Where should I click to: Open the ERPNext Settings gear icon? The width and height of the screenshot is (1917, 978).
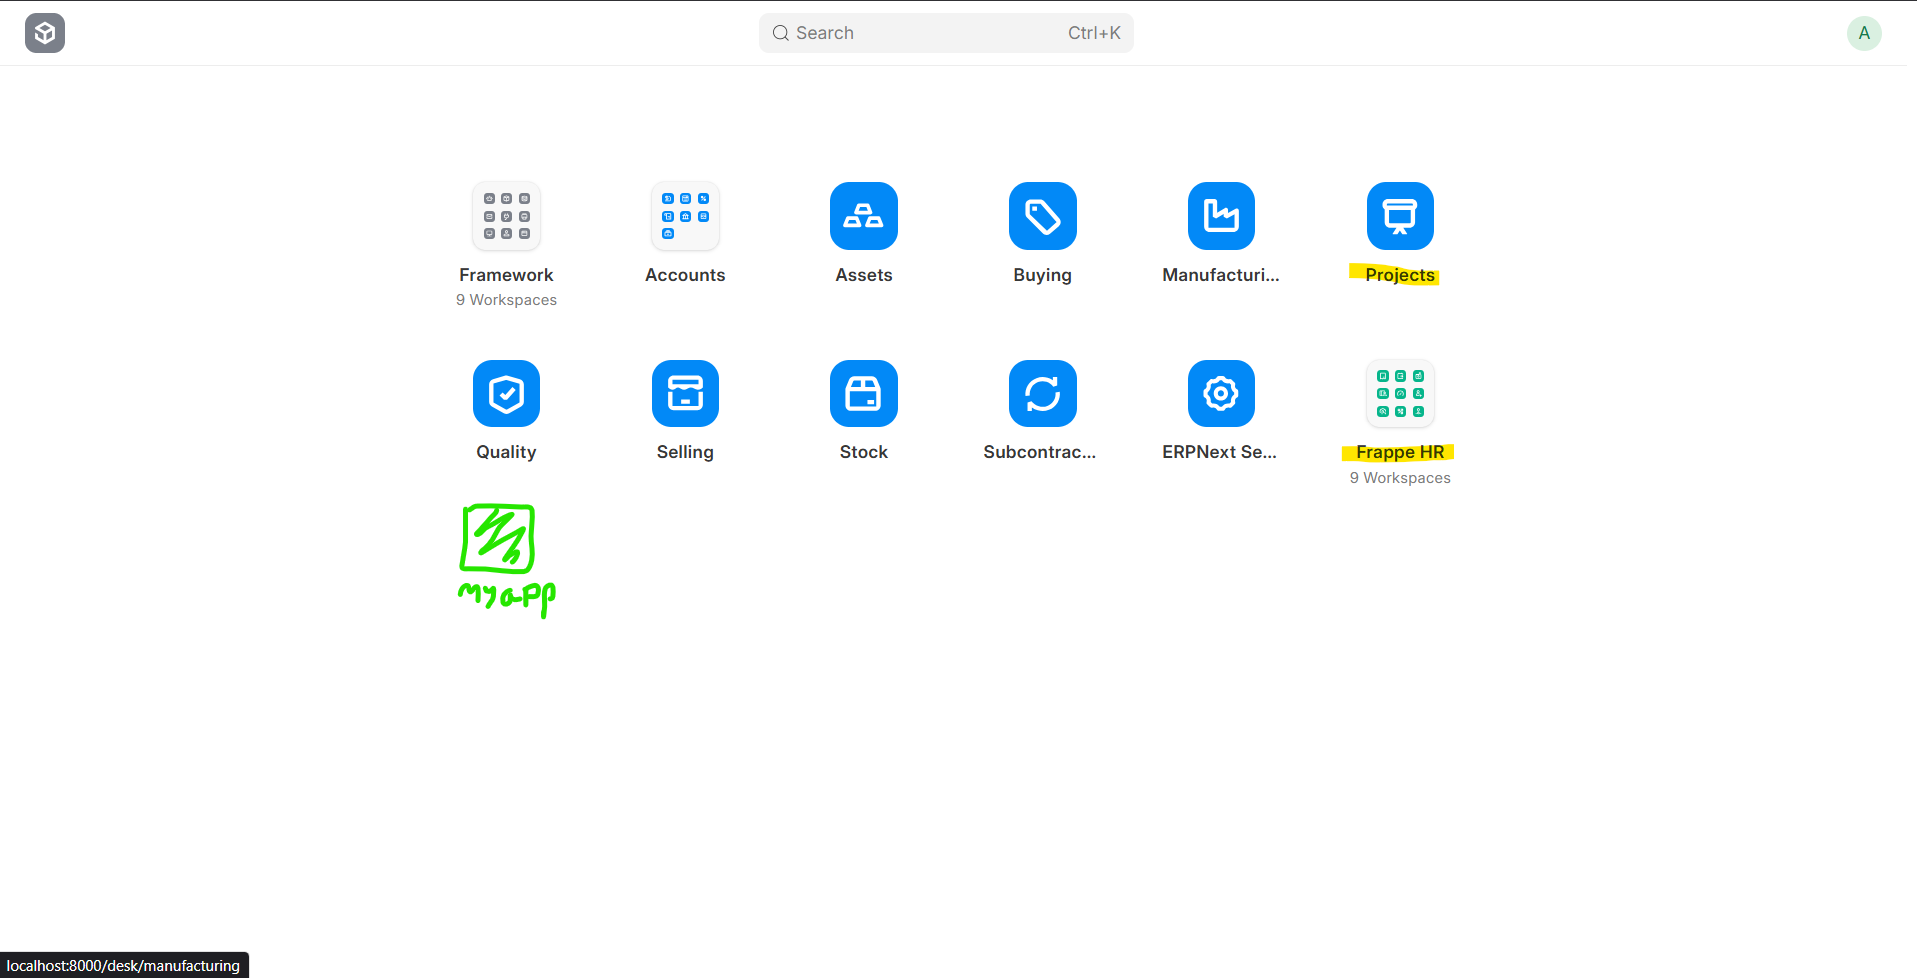(x=1220, y=394)
